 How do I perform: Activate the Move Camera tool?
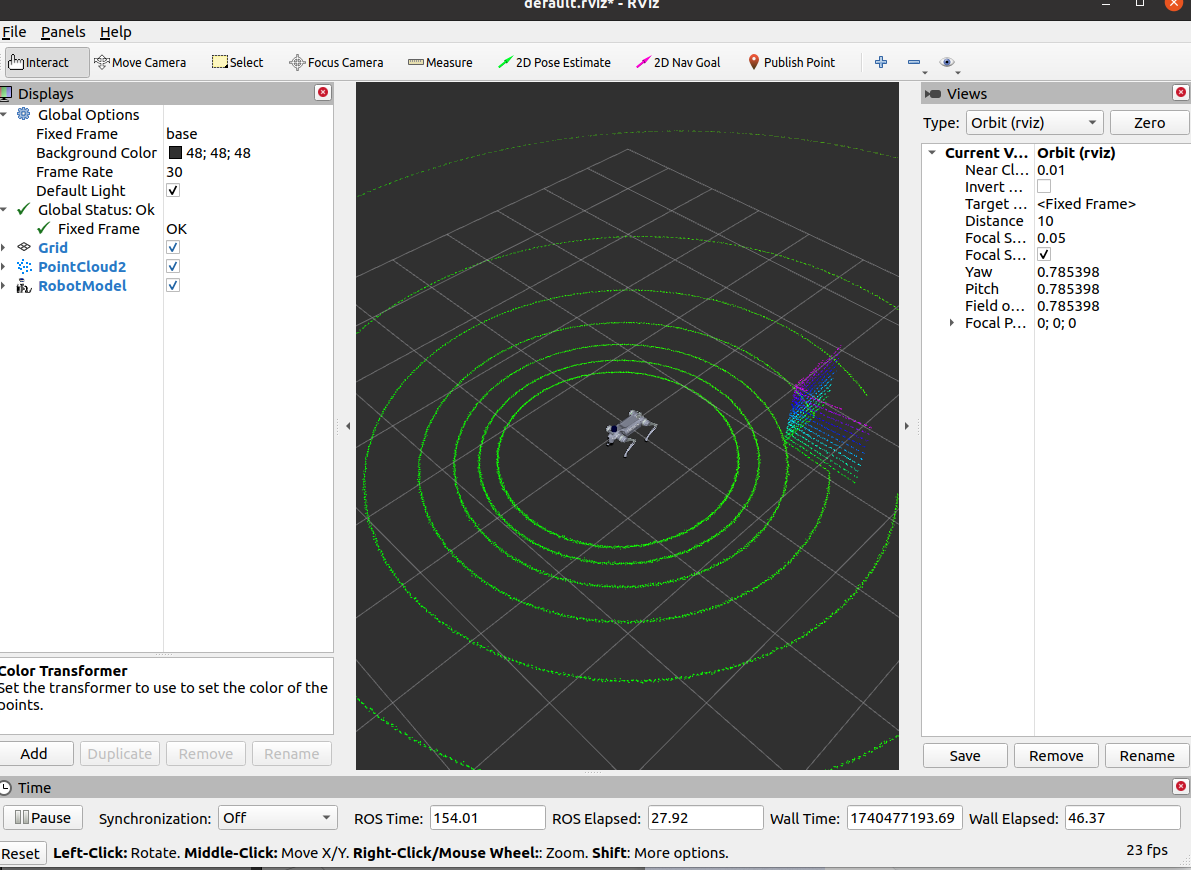point(140,62)
